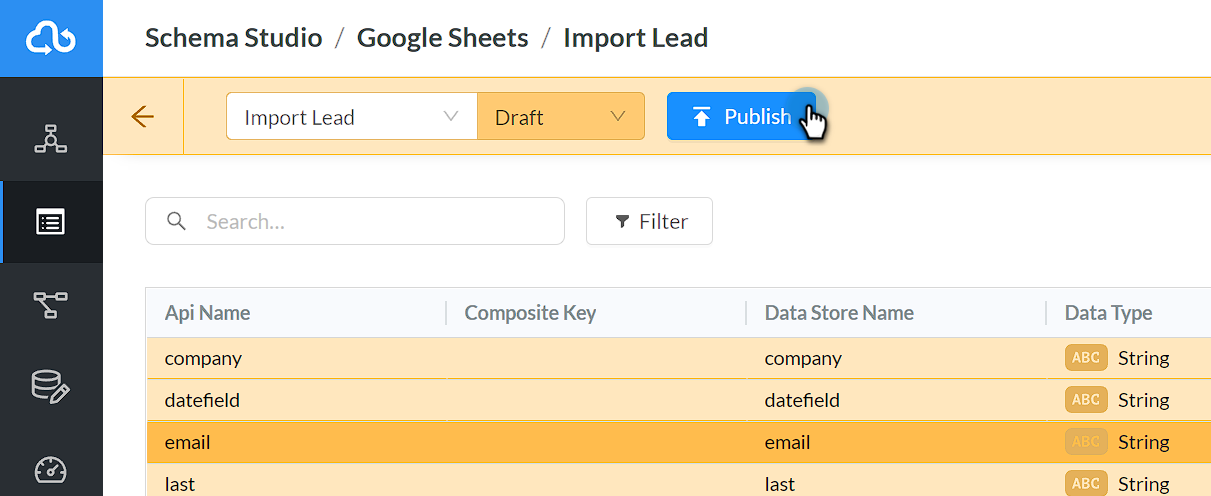Viewport: 1211px width, 496px height.
Task: Click the search magnifier icon
Action: [x=177, y=221]
